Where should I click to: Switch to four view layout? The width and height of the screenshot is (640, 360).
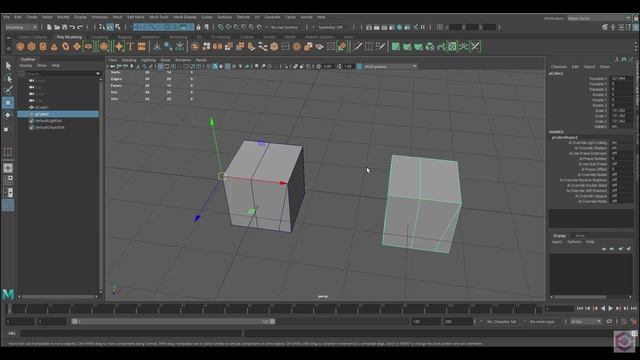(x=8, y=180)
